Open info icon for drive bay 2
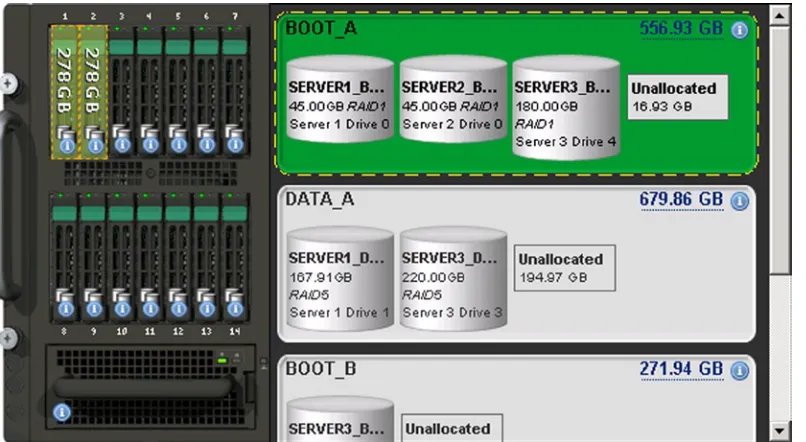Viewport: 806px width, 442px height. point(95,146)
